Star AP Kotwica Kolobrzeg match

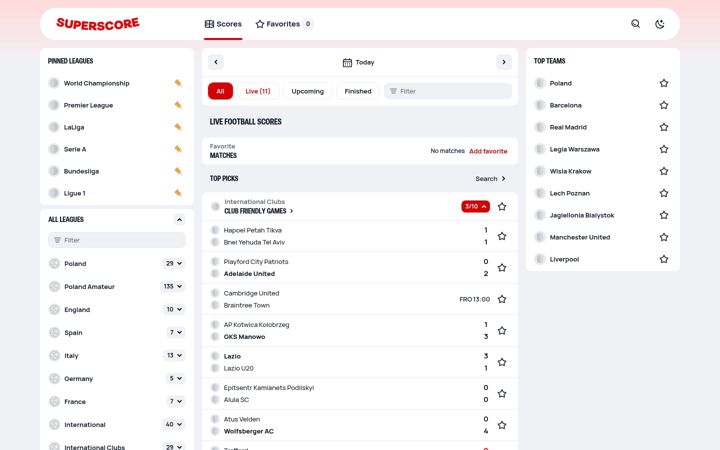coord(502,331)
